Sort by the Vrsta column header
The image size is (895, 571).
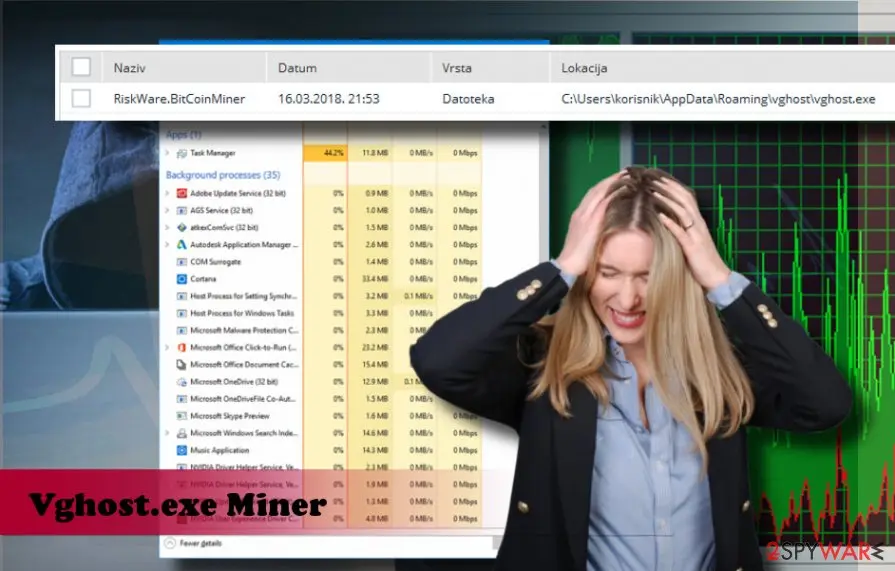click(x=457, y=68)
